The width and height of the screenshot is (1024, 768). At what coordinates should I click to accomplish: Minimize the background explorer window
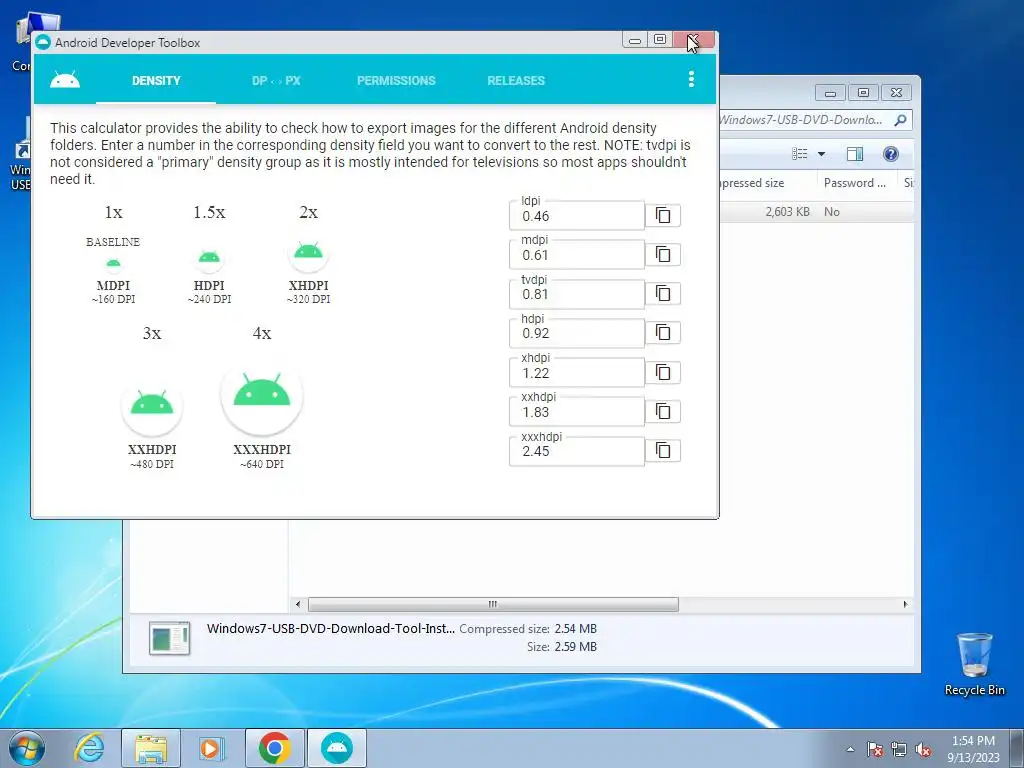click(831, 93)
